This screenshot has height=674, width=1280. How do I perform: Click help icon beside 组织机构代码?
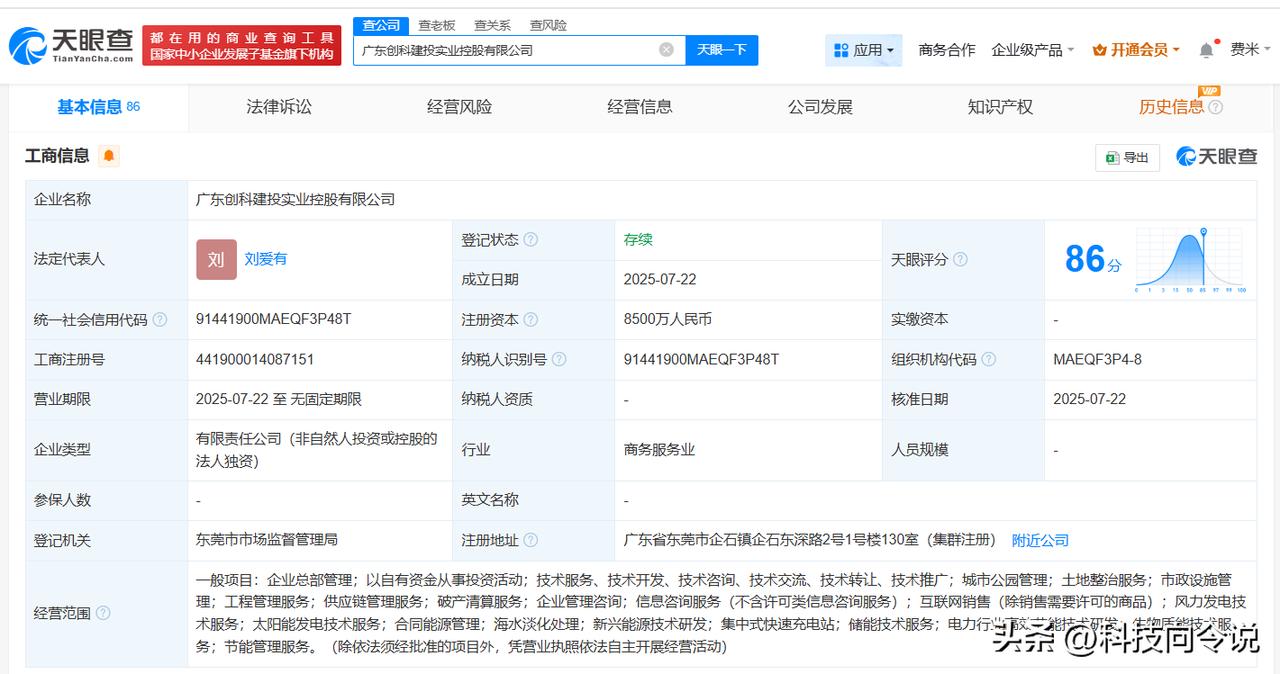[x=988, y=360]
